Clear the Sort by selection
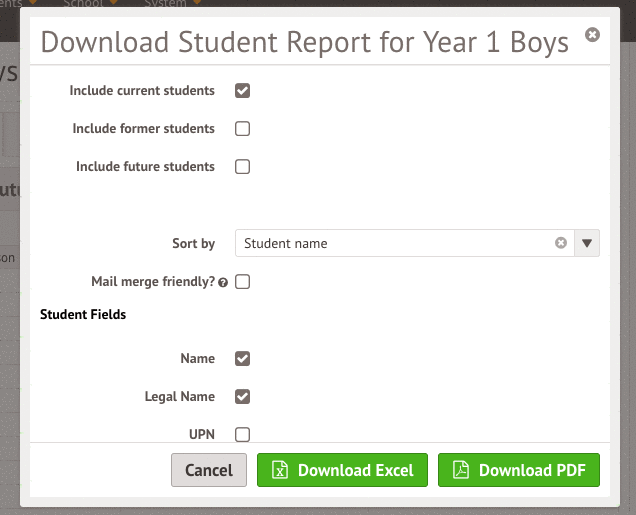This screenshot has height=515, width=636. (561, 243)
